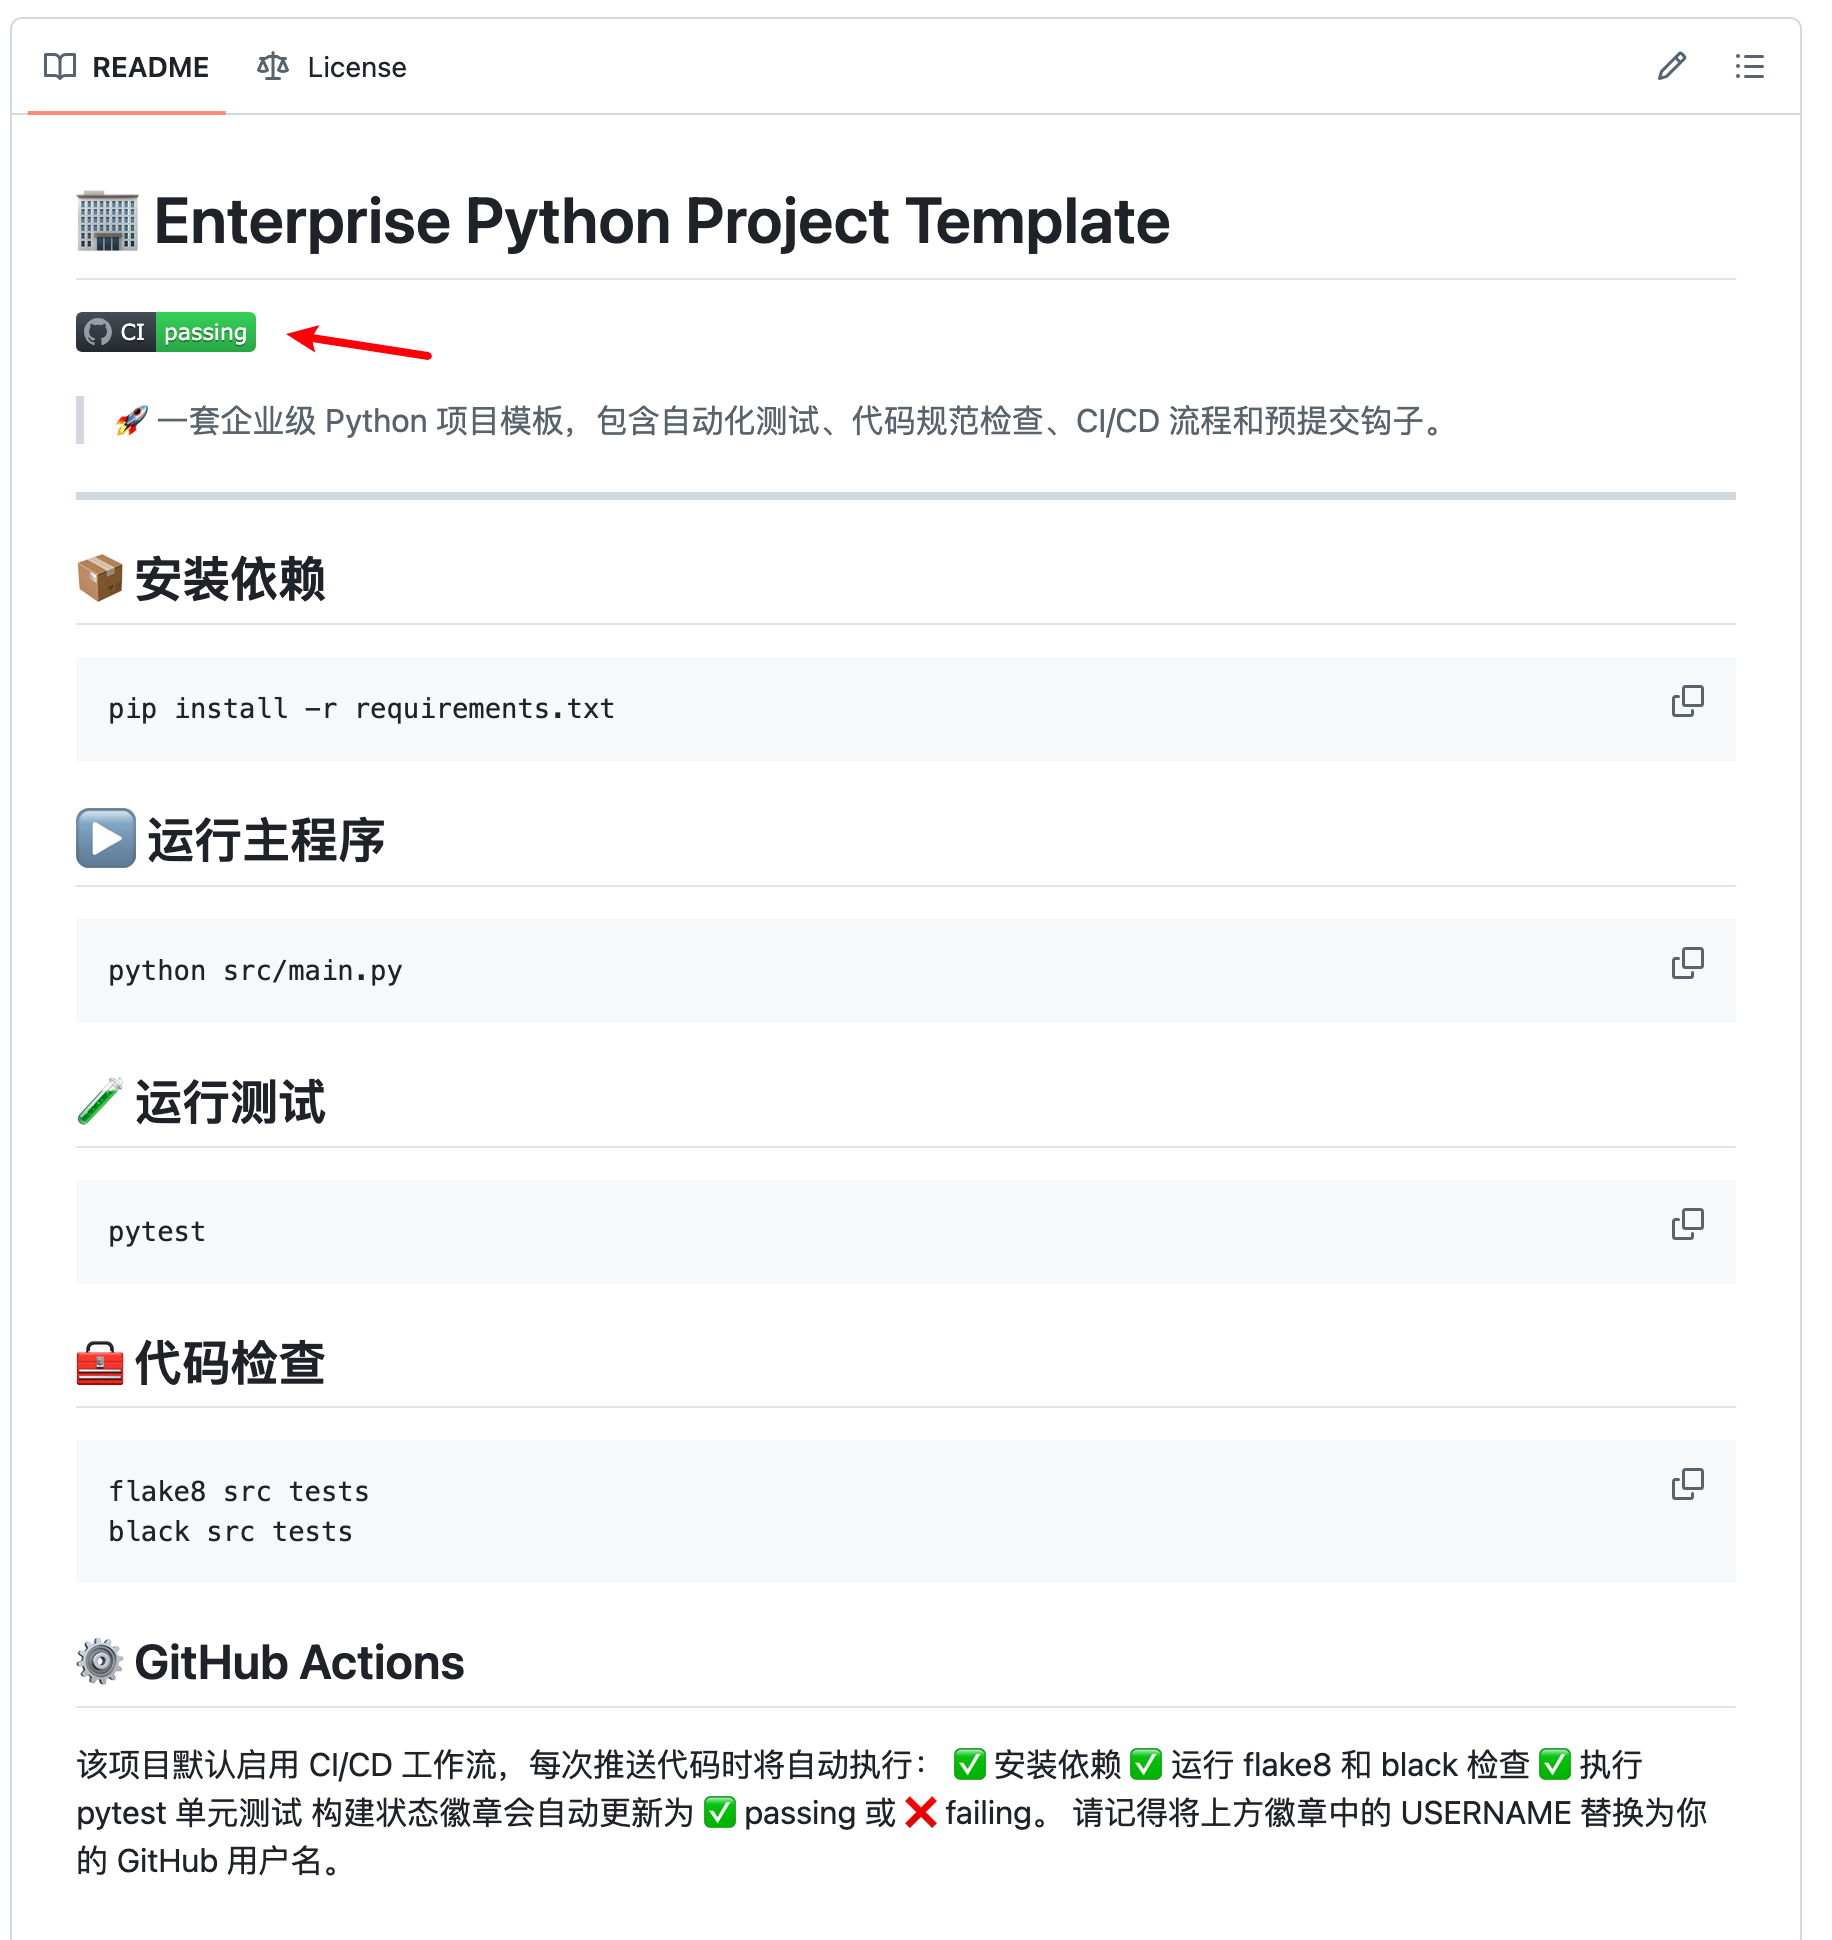The image size is (1832, 1940).
Task: Select the README tab
Action: 150,67
